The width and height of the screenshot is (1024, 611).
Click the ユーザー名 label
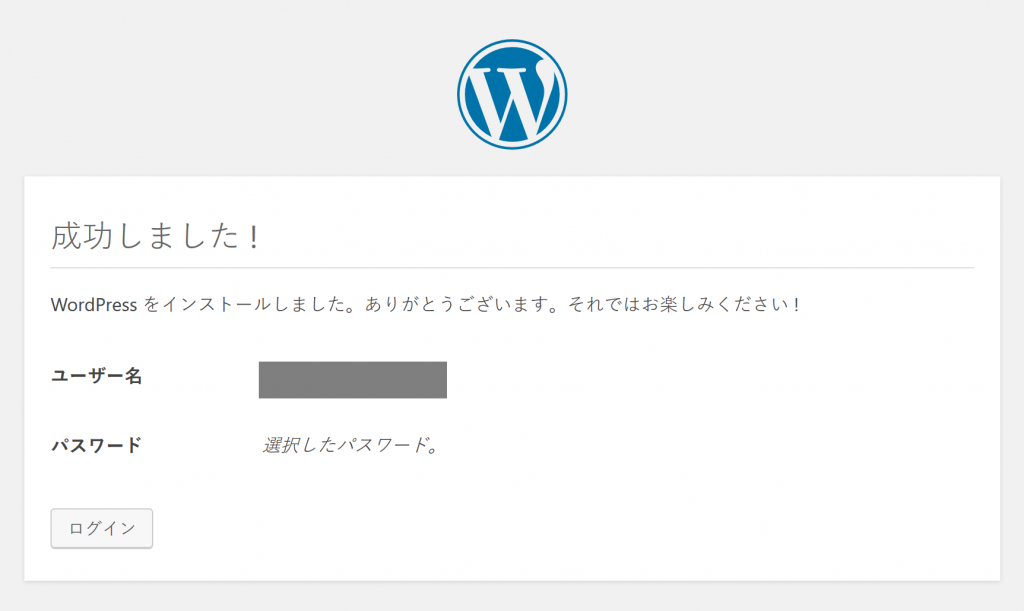point(96,377)
